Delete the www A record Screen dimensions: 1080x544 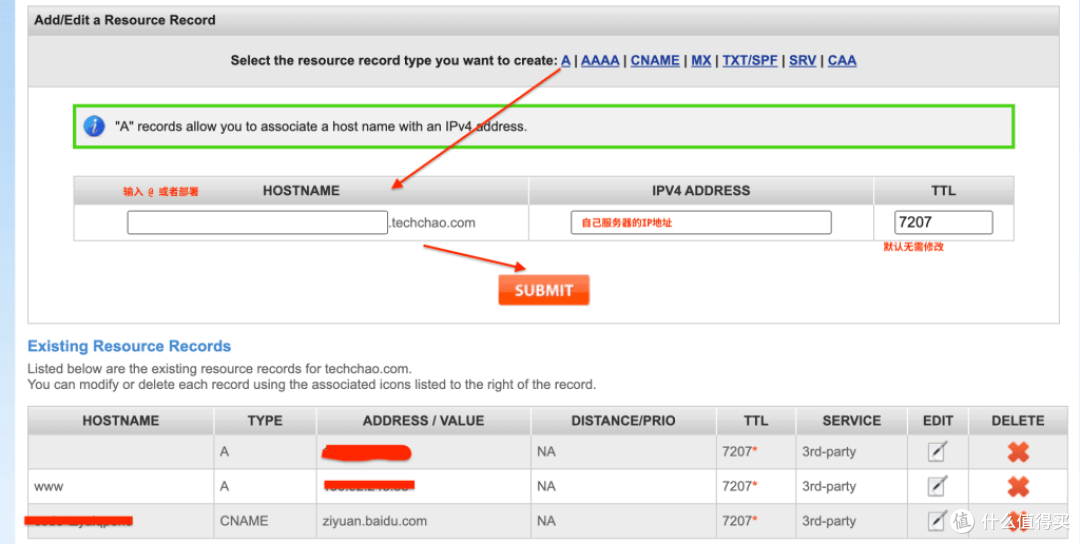coord(1018,487)
